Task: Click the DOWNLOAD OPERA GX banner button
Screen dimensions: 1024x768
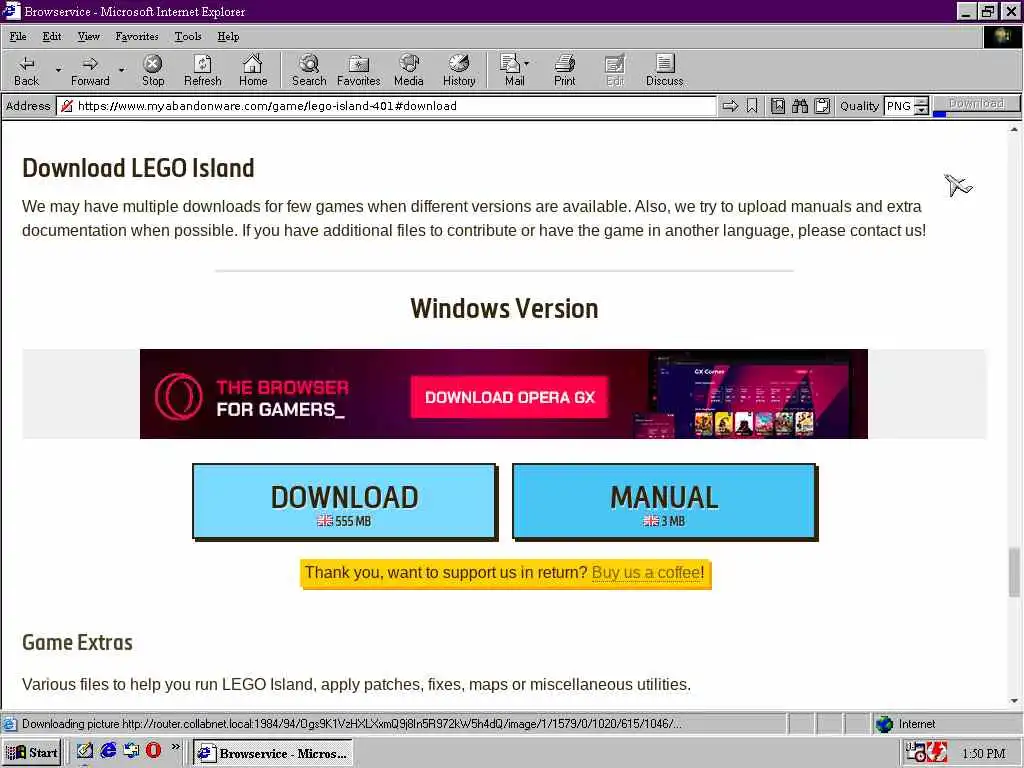Action: tap(509, 397)
